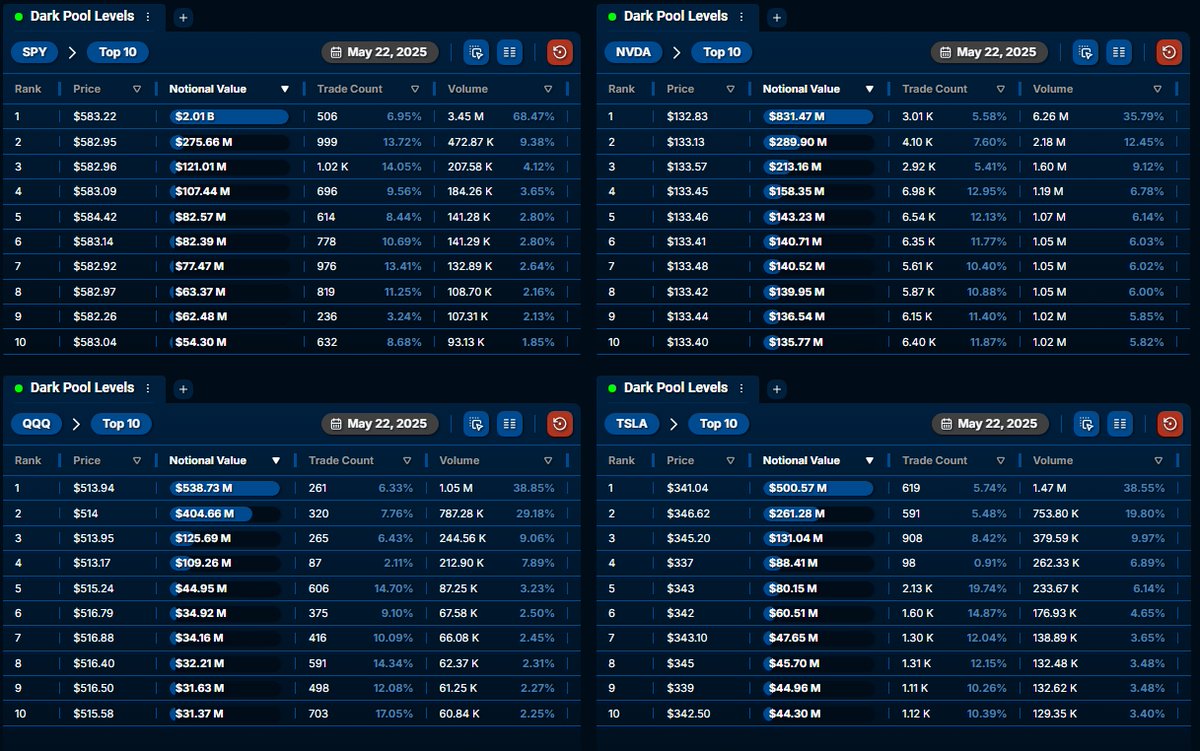The image size is (1200, 751).
Task: Open Price sort arrow in TSLA table
Action: [x=731, y=461]
